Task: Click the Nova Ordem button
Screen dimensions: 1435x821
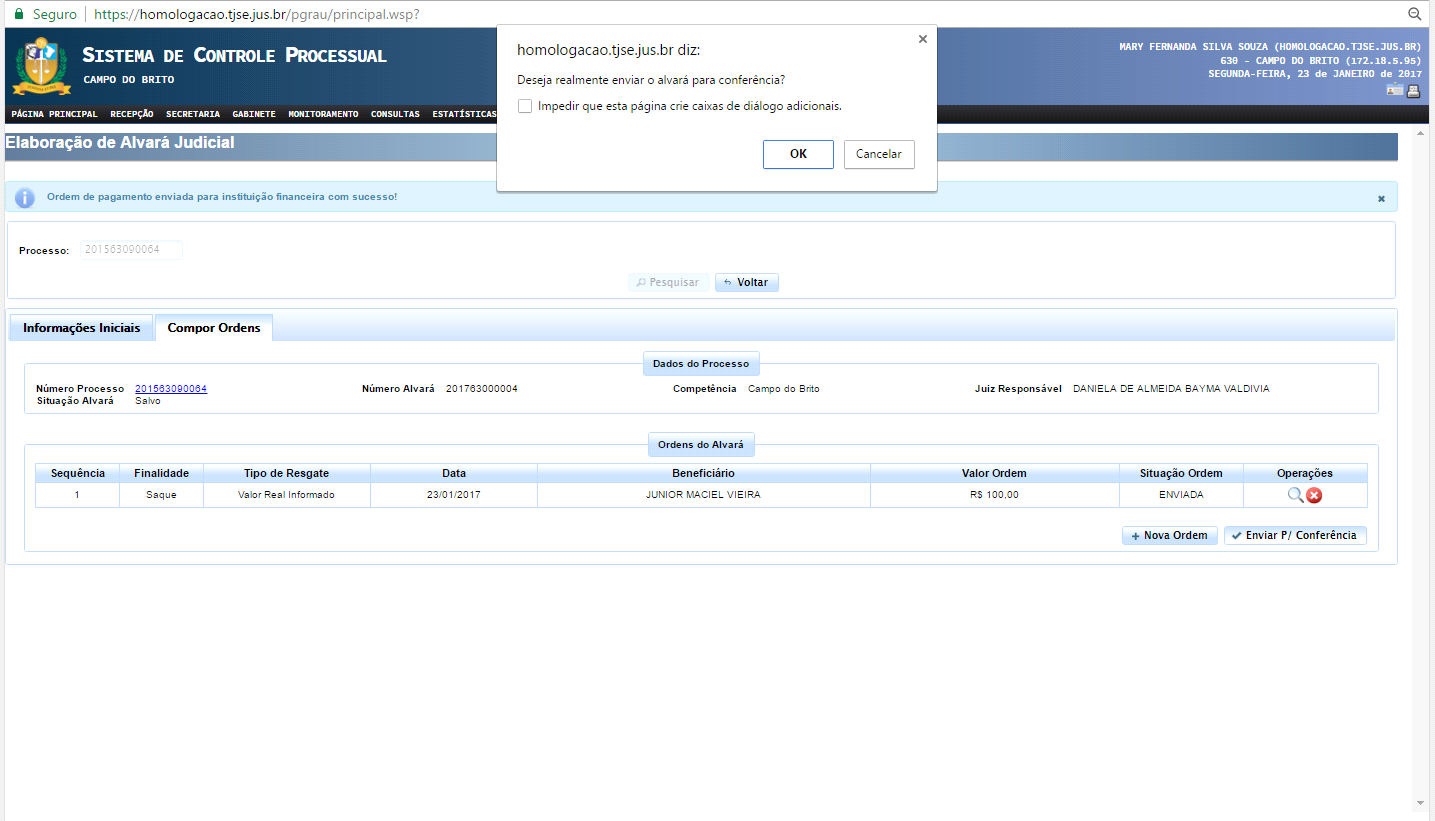Action: point(1169,535)
